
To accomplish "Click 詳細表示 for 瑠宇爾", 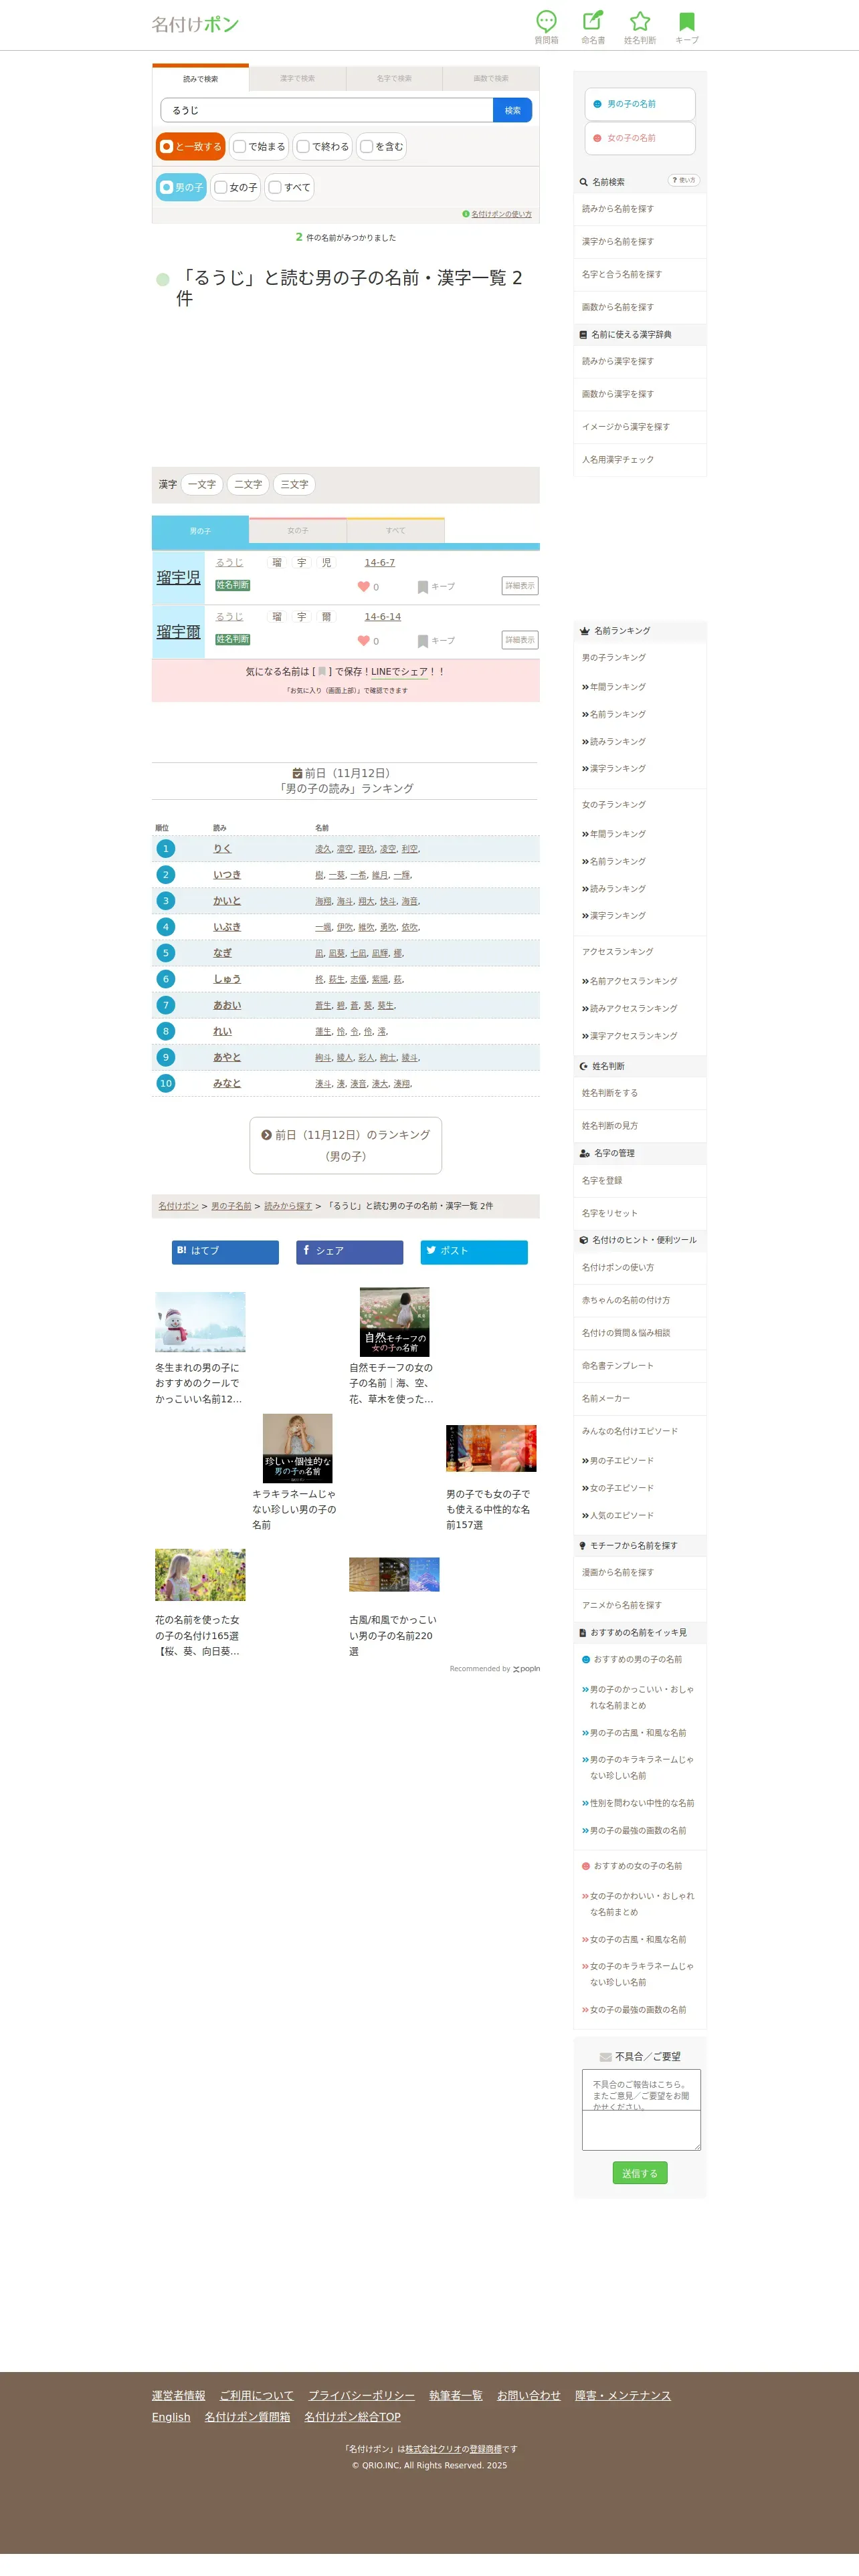I will pyautogui.click(x=520, y=640).
